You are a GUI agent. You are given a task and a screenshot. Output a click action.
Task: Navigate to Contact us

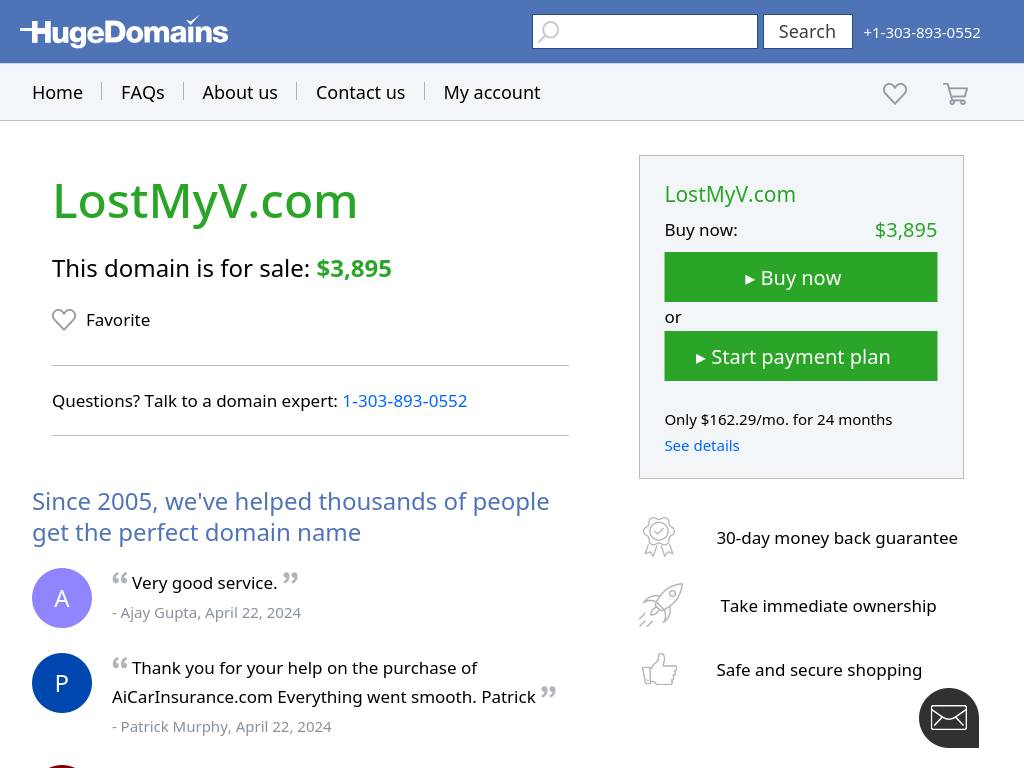tap(360, 92)
